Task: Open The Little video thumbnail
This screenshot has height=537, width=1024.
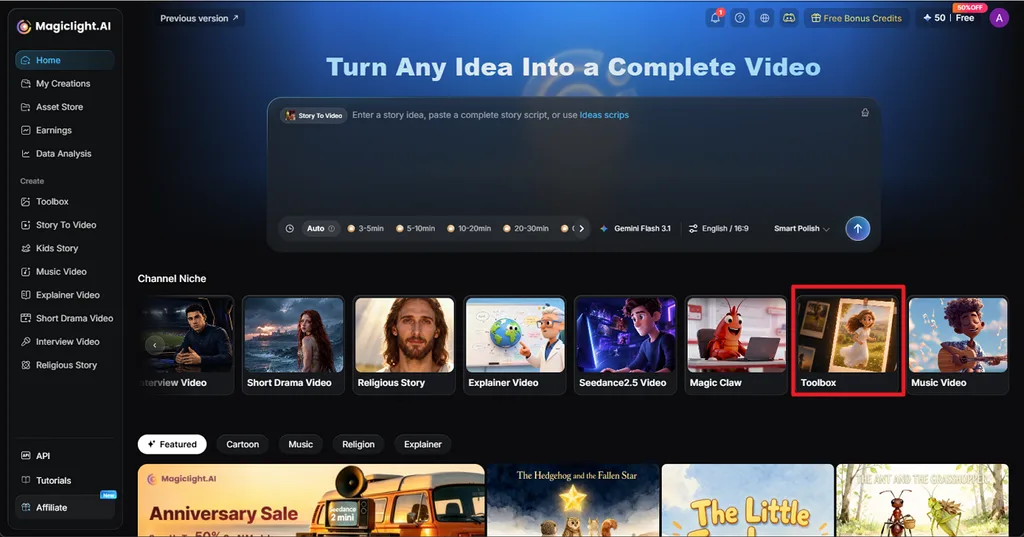Action: pyautogui.click(x=748, y=500)
